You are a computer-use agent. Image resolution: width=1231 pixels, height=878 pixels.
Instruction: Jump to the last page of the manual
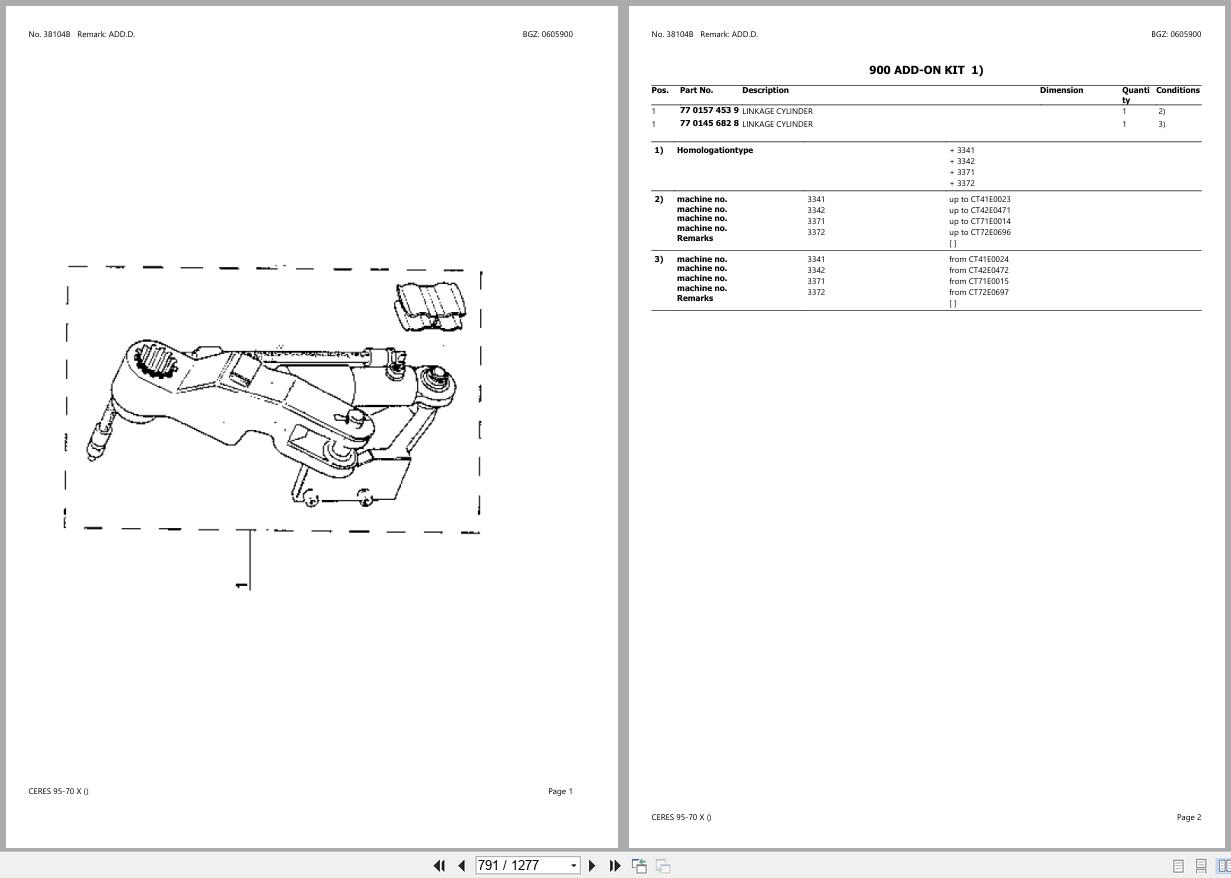click(x=614, y=865)
